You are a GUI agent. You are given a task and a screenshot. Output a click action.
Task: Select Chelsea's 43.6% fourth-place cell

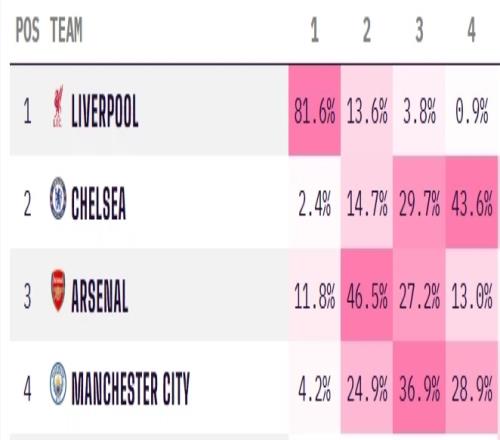[472, 203]
